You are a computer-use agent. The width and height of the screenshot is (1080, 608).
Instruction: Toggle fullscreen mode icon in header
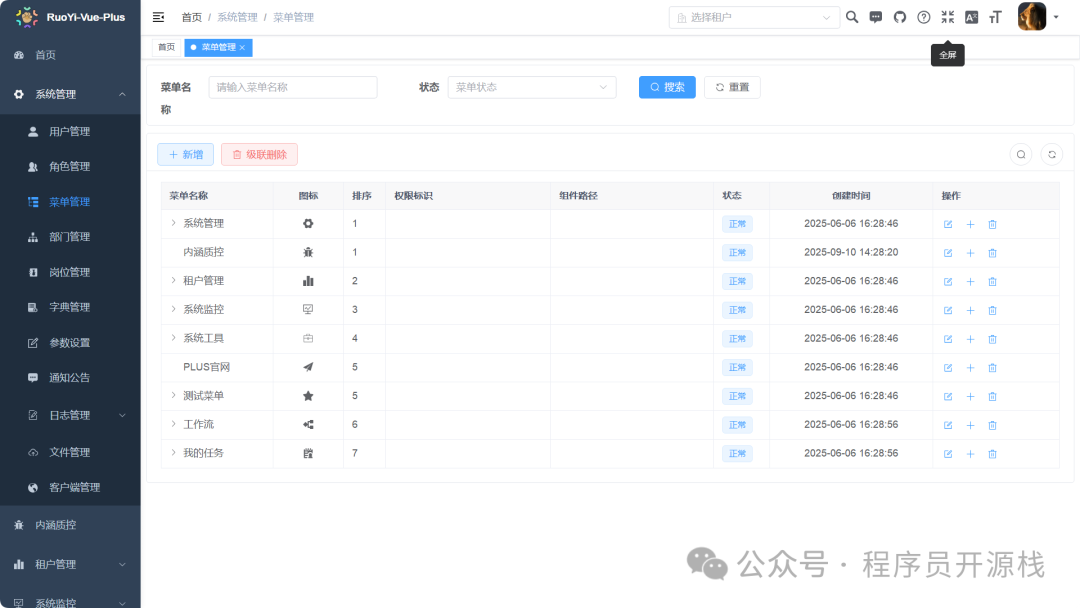coord(948,17)
